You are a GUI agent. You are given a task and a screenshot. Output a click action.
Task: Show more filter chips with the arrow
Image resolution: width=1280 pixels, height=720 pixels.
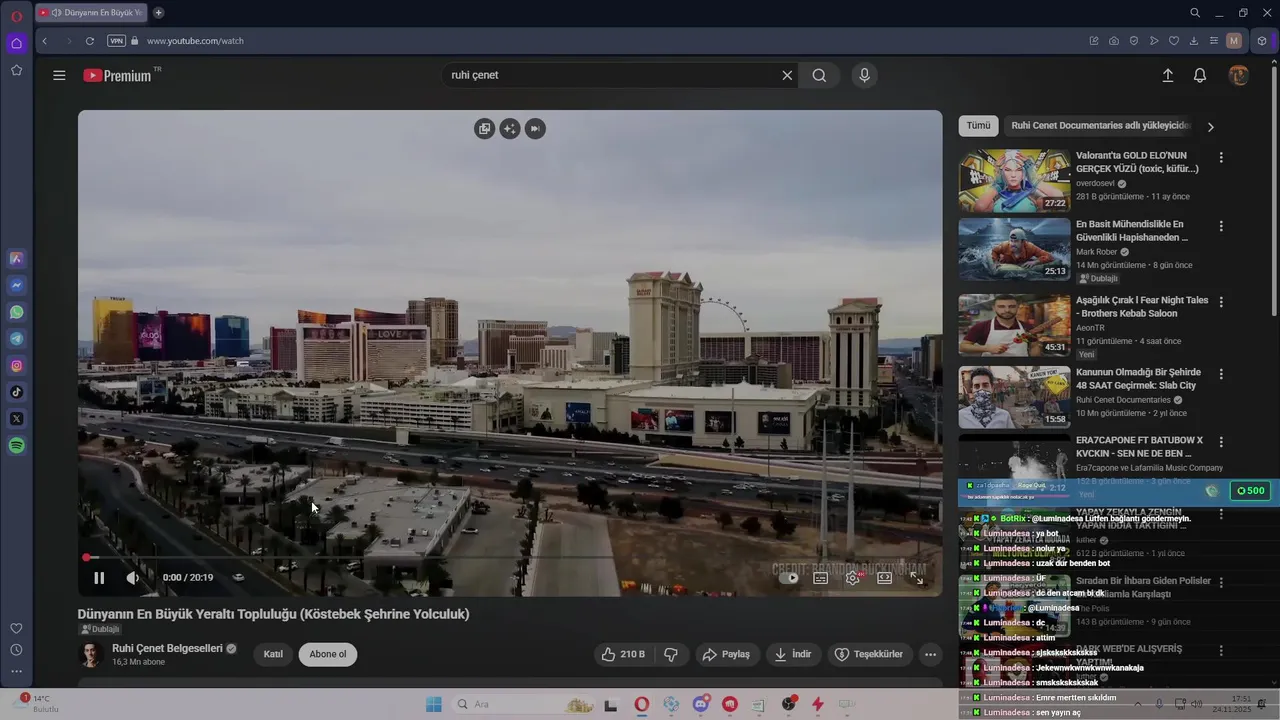1210,127
